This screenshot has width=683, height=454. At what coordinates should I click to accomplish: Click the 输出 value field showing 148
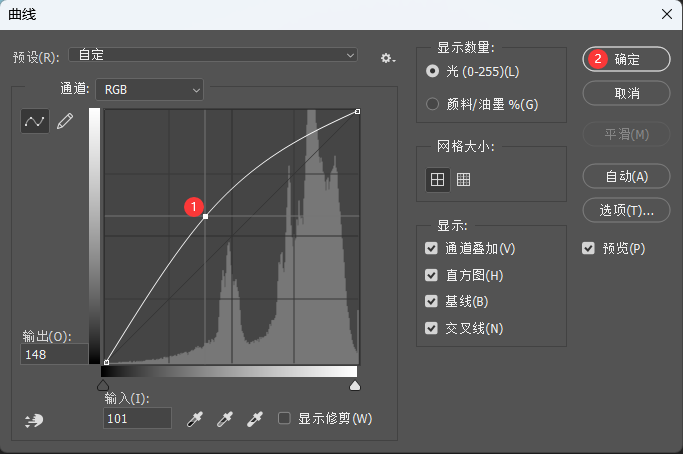(54, 354)
